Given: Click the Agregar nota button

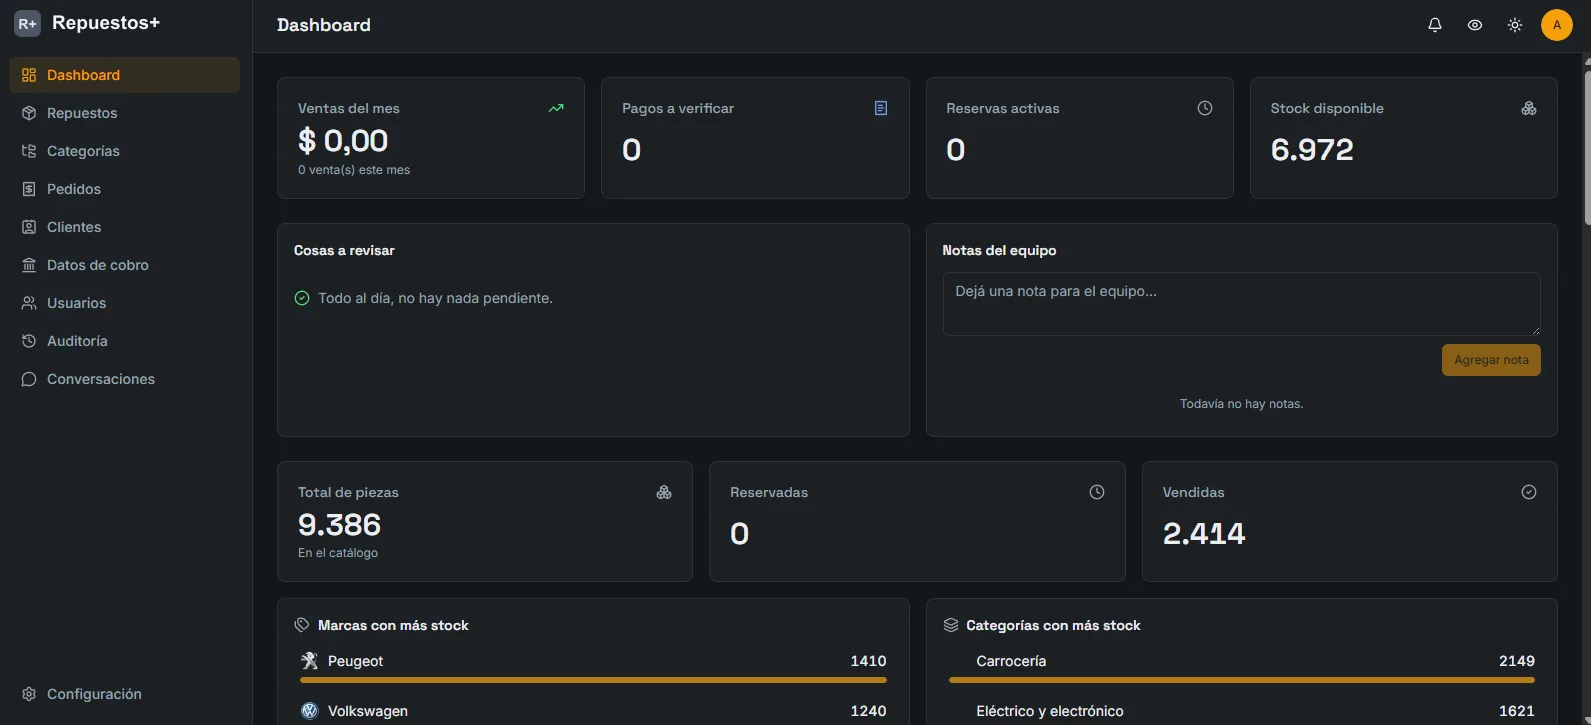Looking at the screenshot, I should pos(1491,360).
